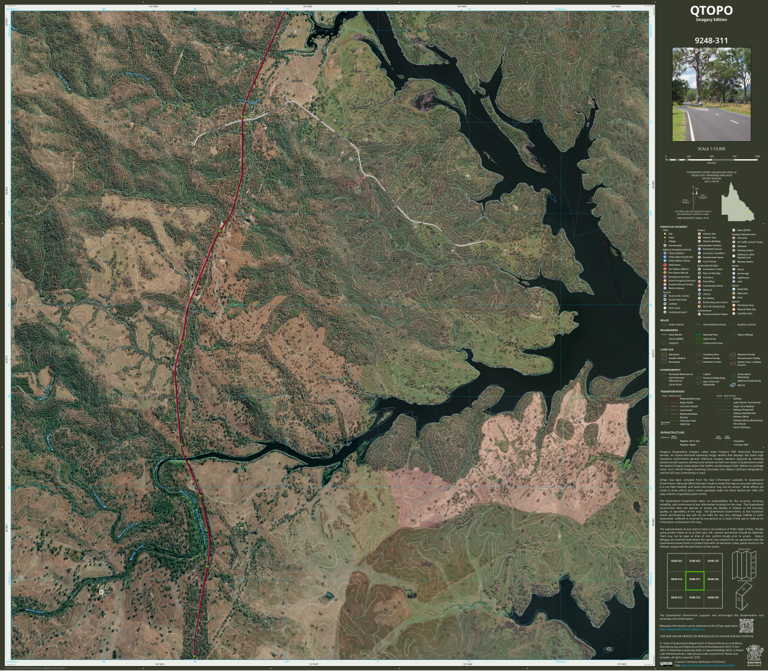Click the Queensland state locator map
The height and width of the screenshot is (671, 768).
[x=738, y=202]
